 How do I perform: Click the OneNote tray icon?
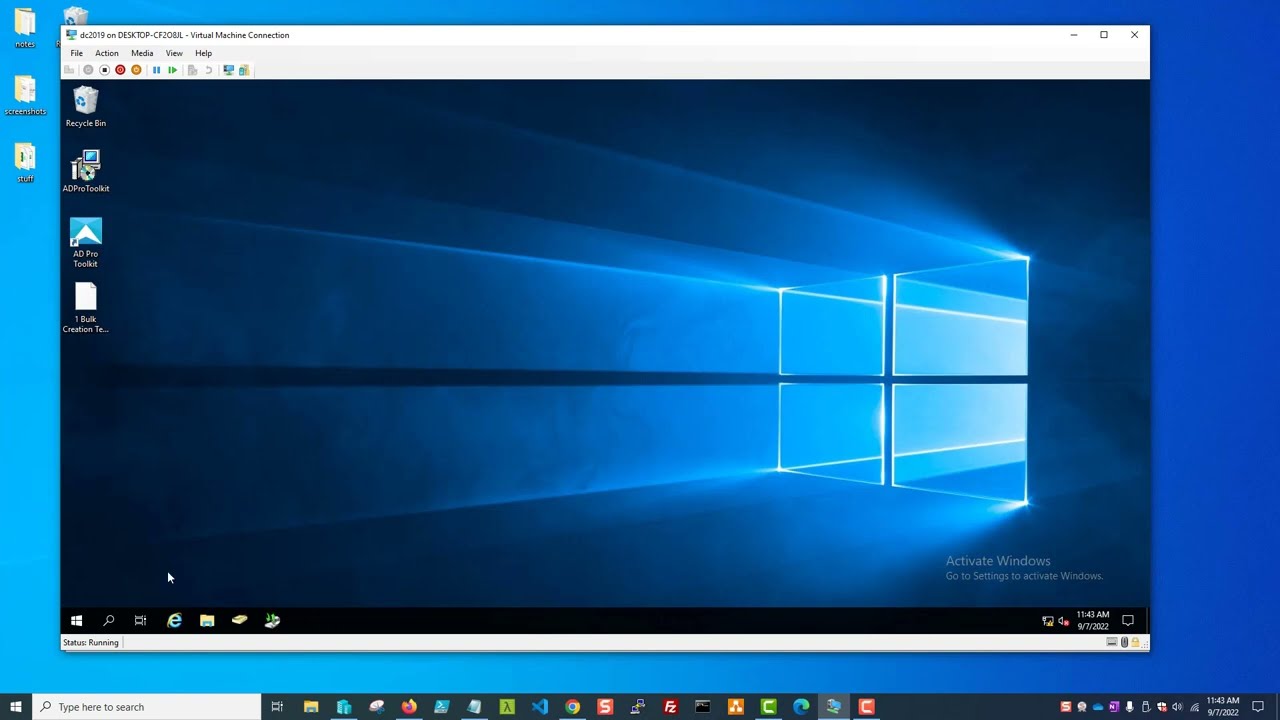[1114, 707]
